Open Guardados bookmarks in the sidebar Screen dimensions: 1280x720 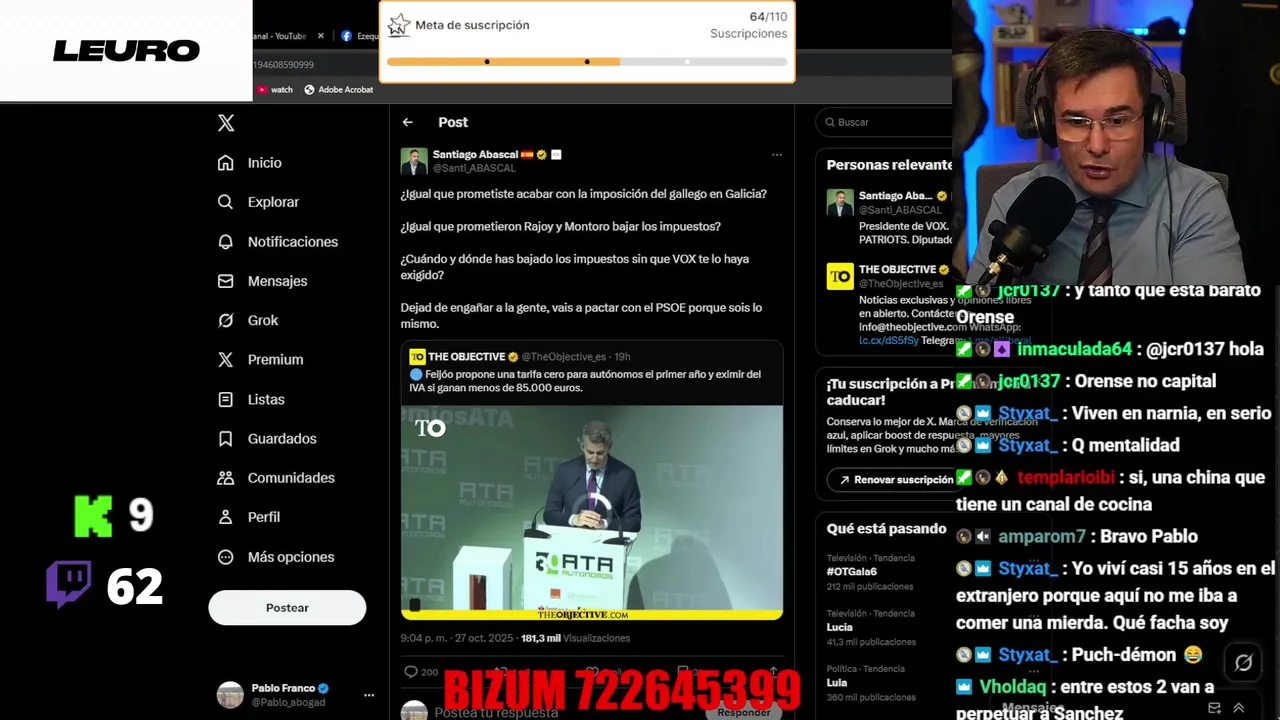(x=267, y=438)
